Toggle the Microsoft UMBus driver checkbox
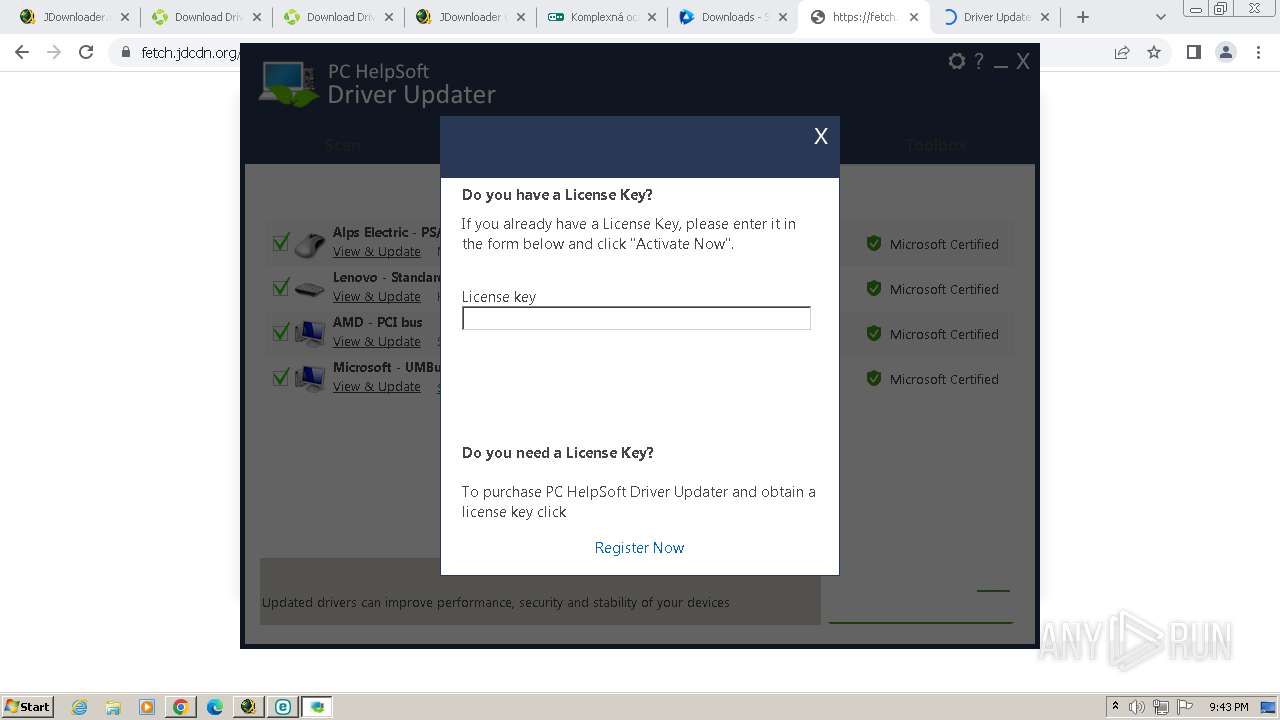 pos(281,378)
